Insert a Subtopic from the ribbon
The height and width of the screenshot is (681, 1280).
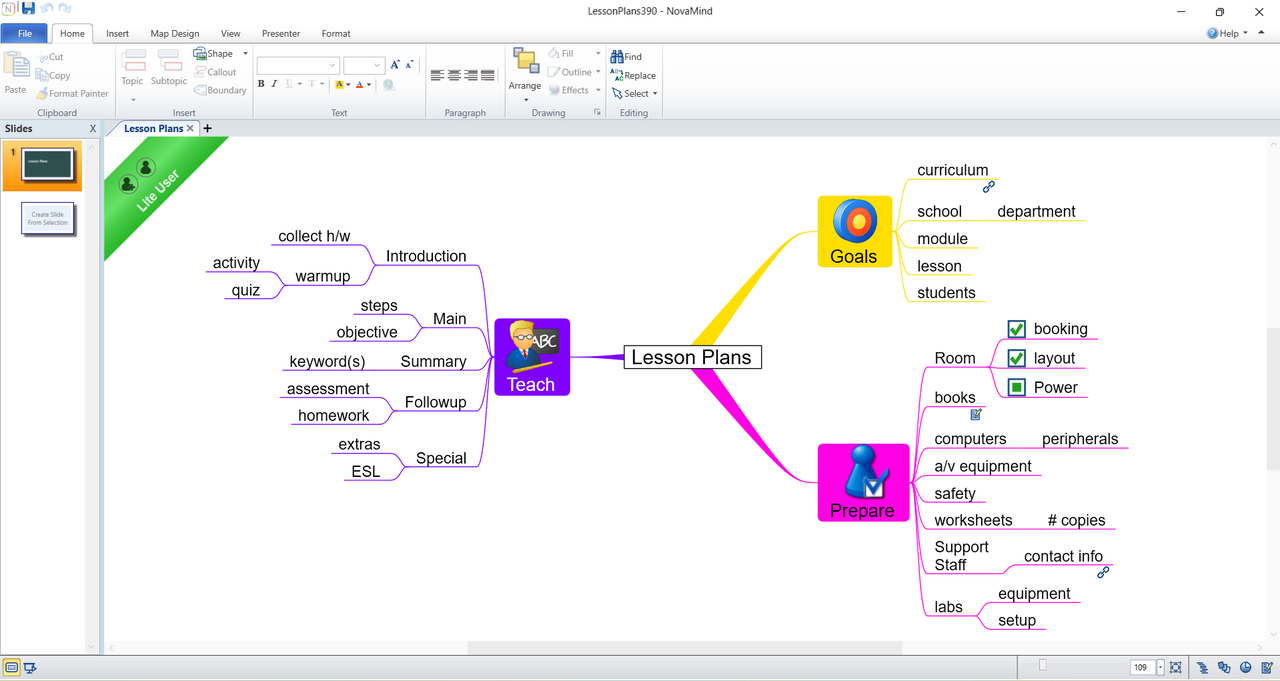tap(169, 68)
